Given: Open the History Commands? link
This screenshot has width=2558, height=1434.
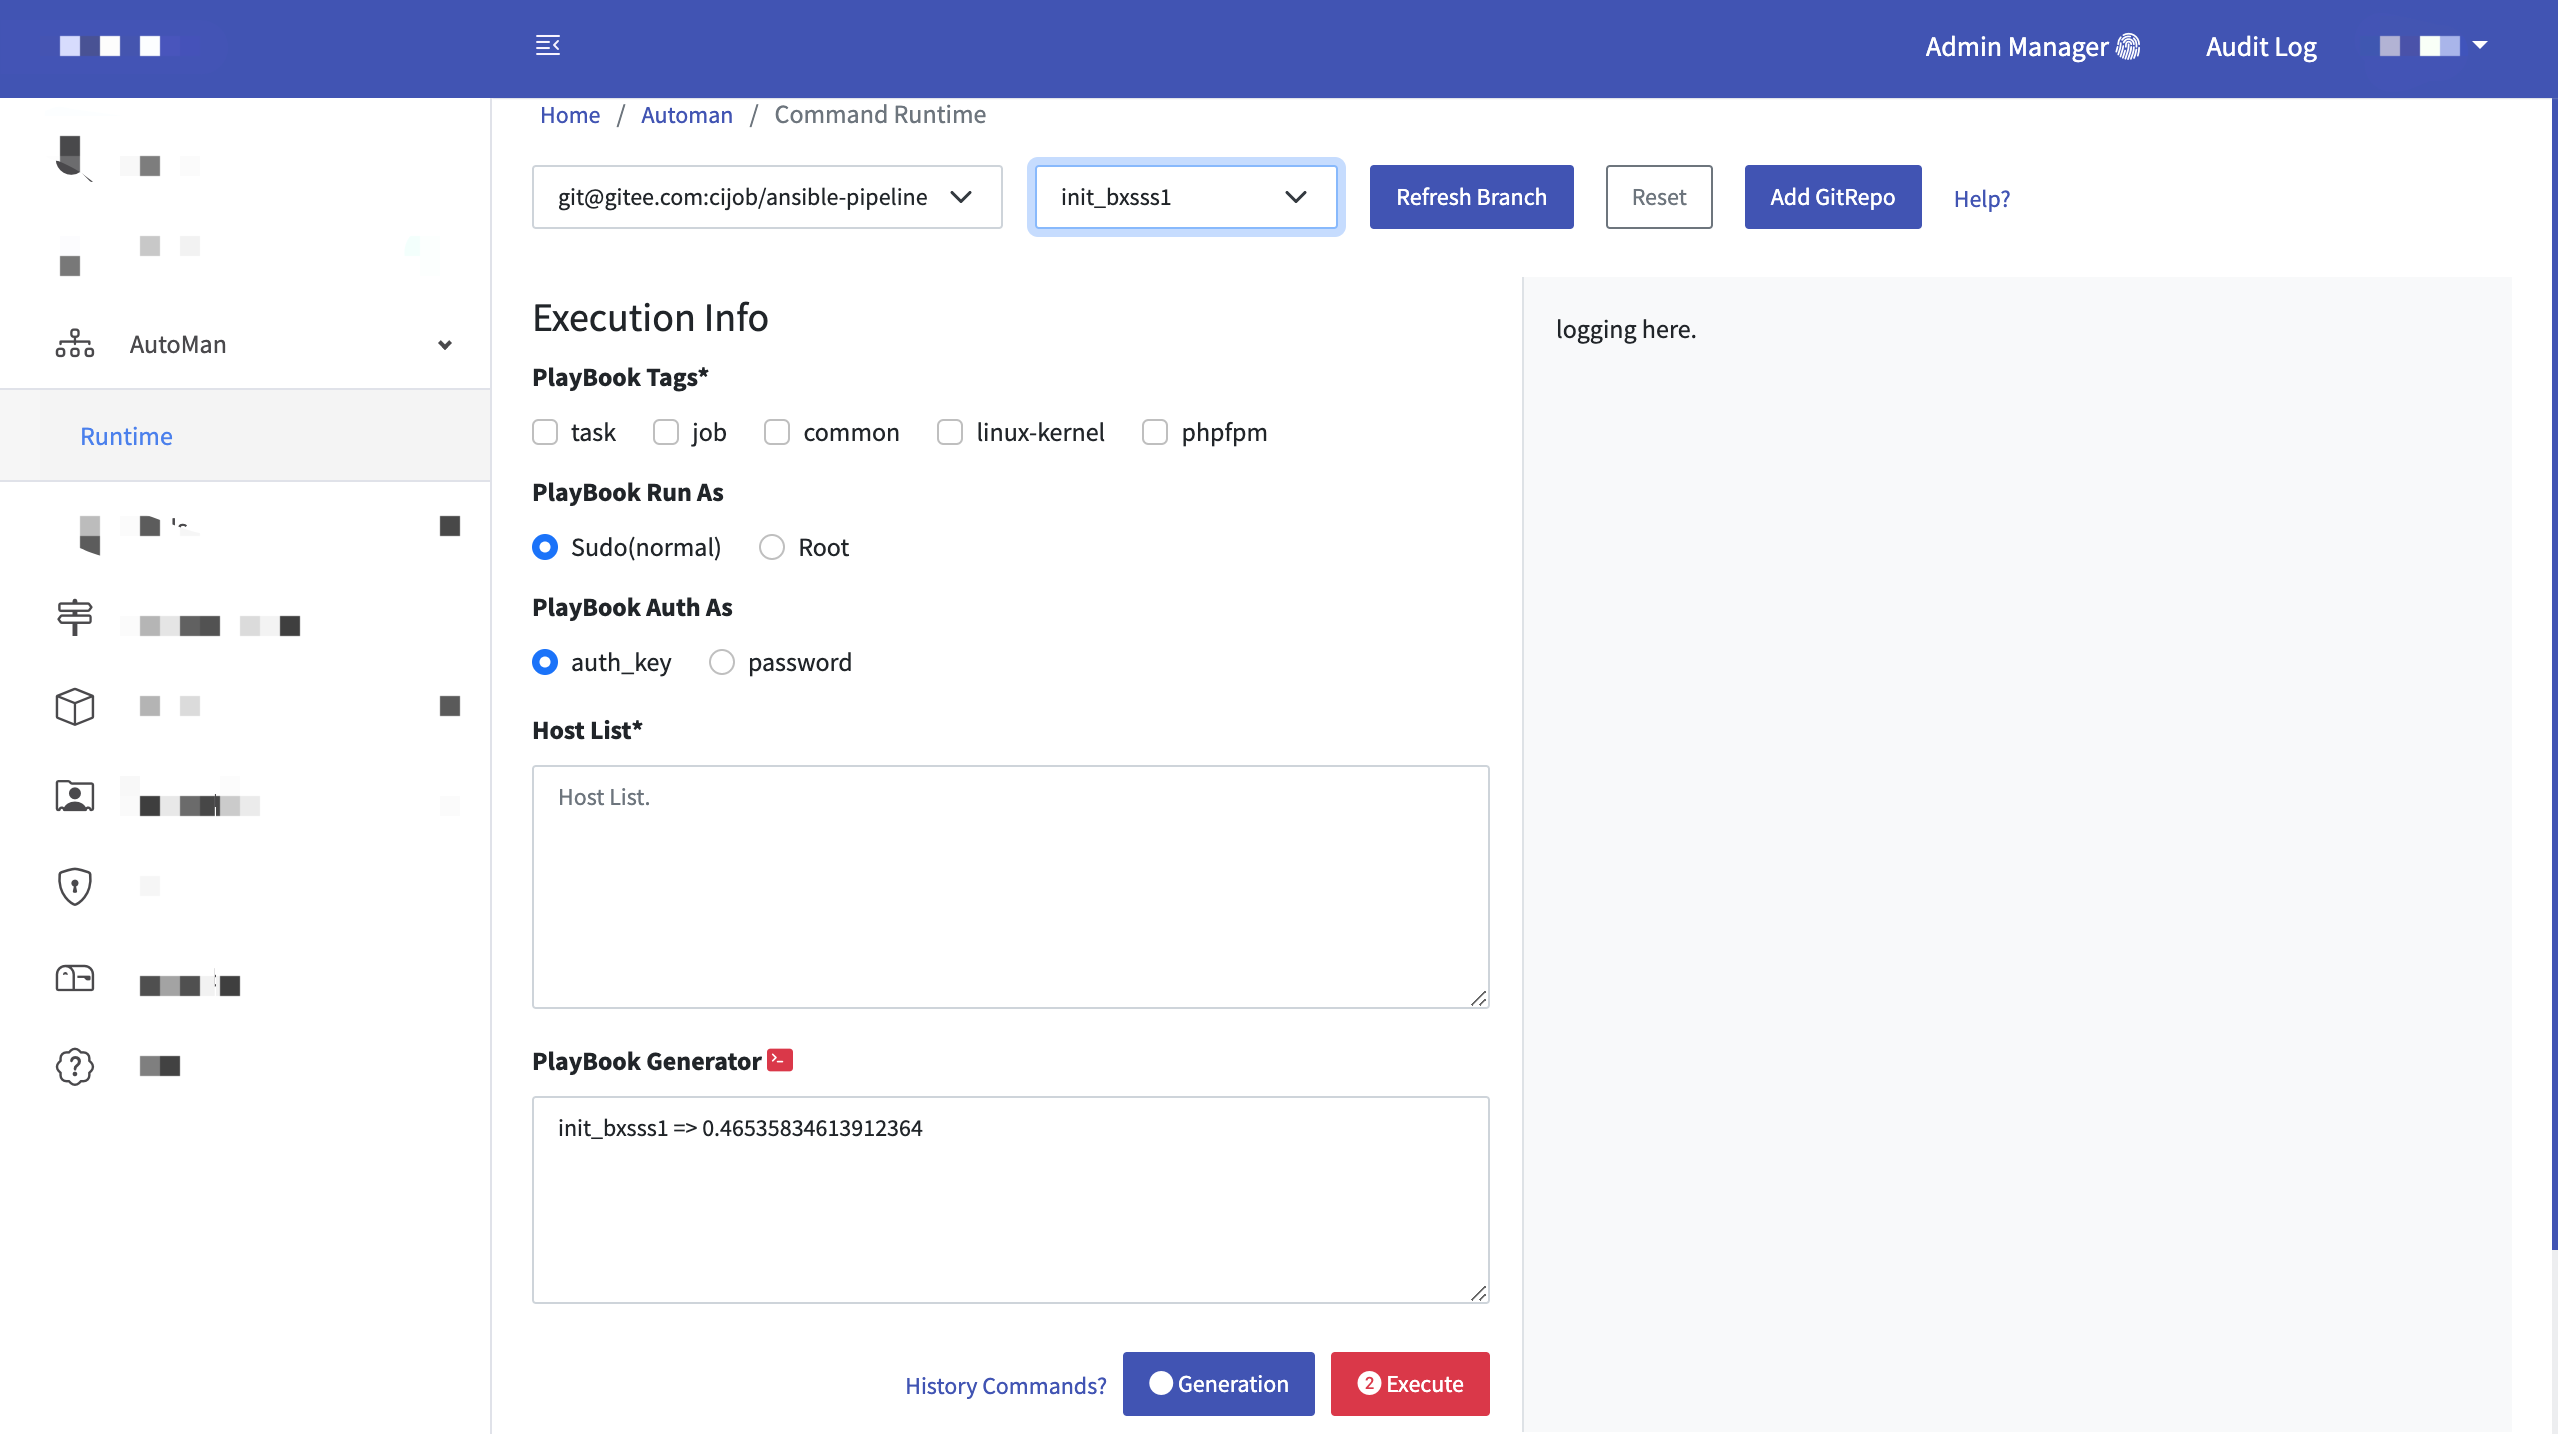Looking at the screenshot, I should coord(1006,1385).
